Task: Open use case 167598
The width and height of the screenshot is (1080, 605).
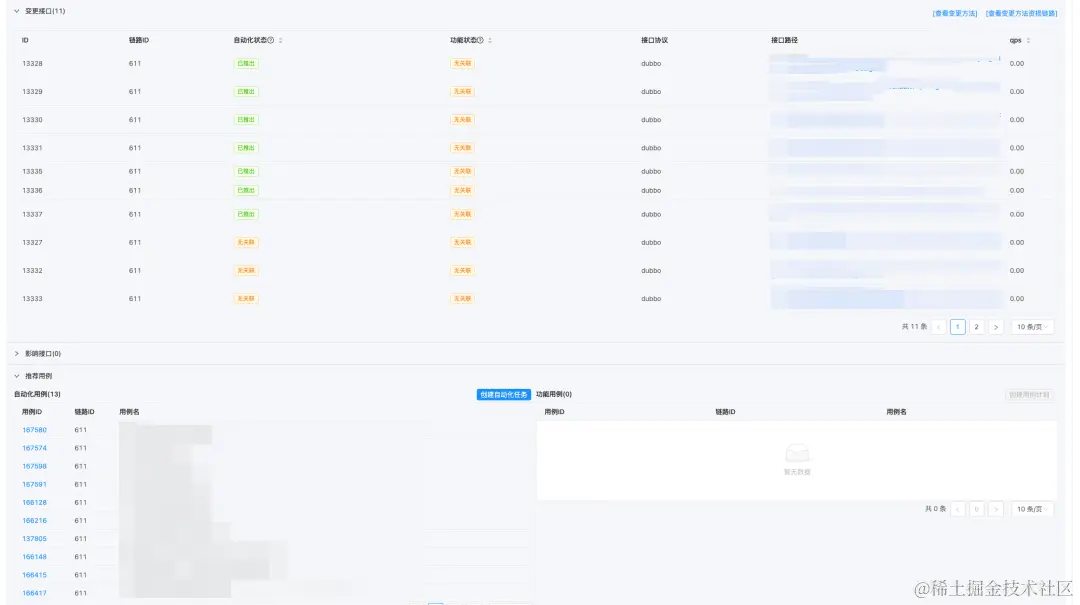Action: [x=34, y=466]
